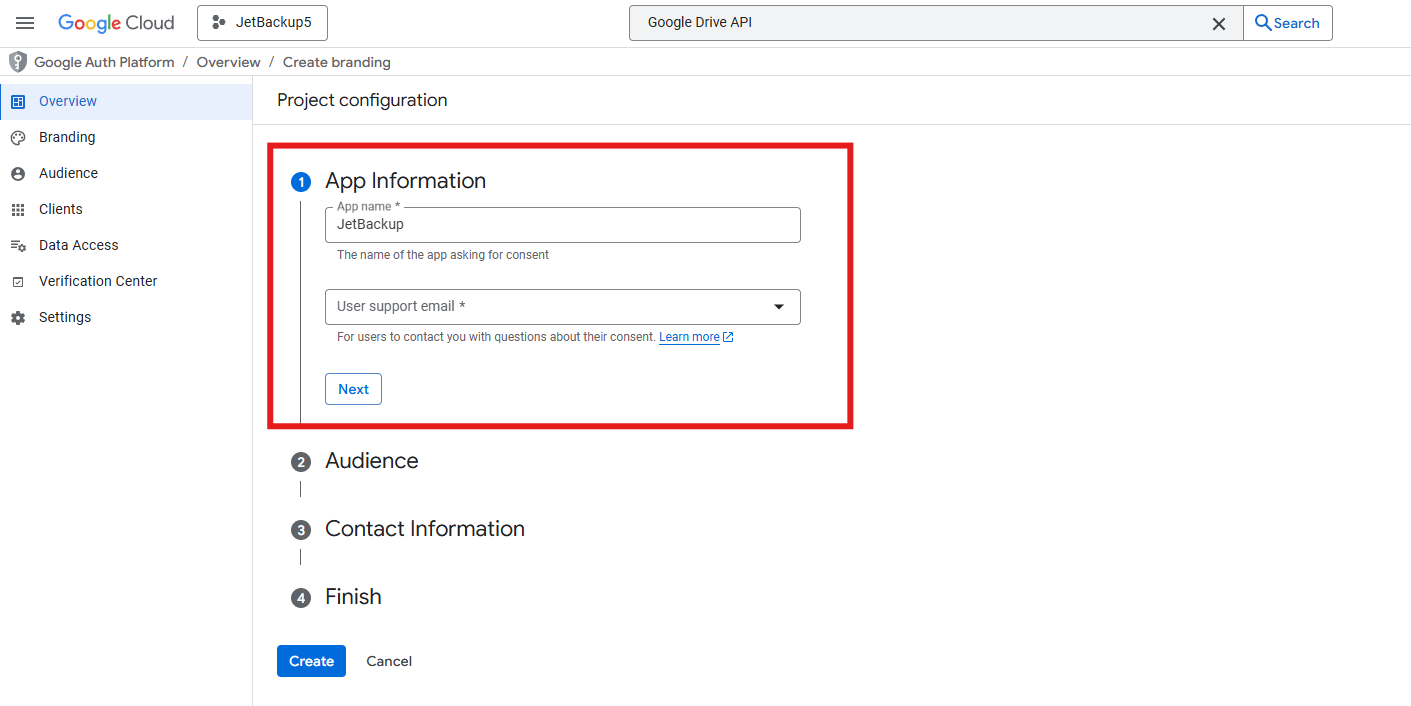
Task: Click the Google Cloud logo
Action: pos(116,23)
